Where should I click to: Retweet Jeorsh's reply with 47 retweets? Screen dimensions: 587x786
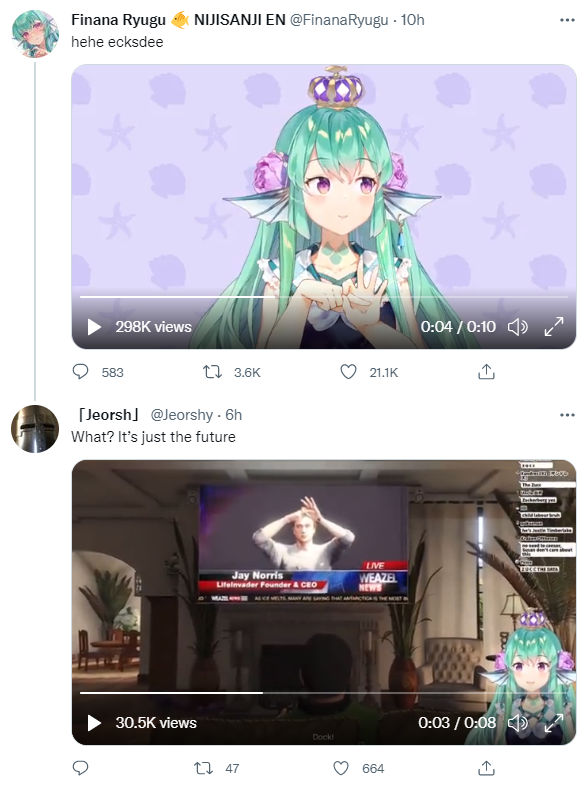pyautogui.click(x=204, y=768)
